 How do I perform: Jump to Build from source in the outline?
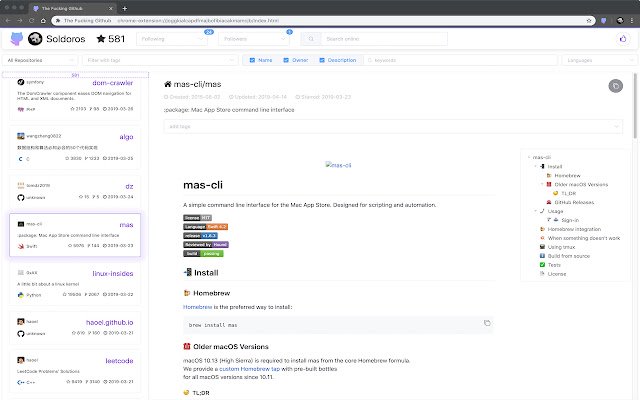point(569,256)
